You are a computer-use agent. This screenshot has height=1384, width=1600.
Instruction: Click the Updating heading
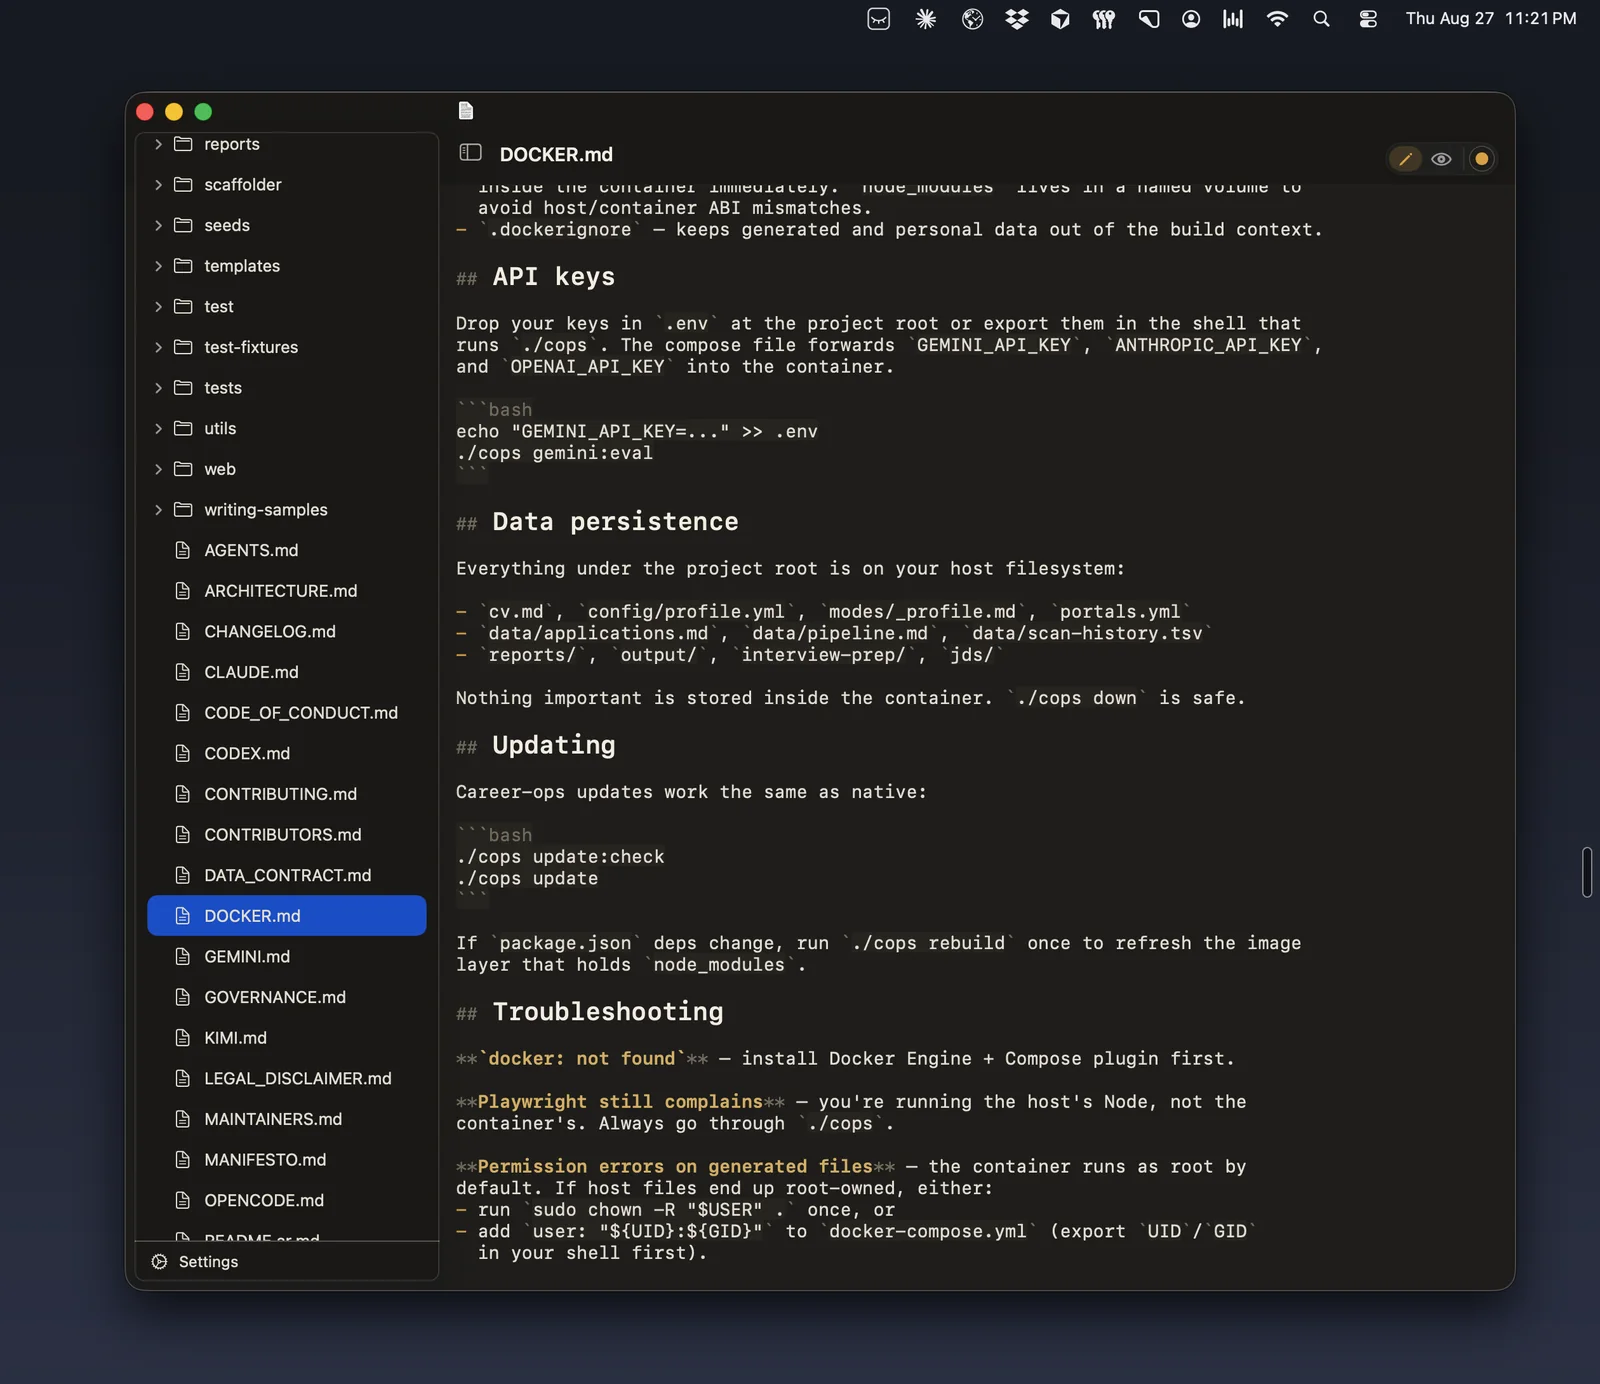coord(553,745)
